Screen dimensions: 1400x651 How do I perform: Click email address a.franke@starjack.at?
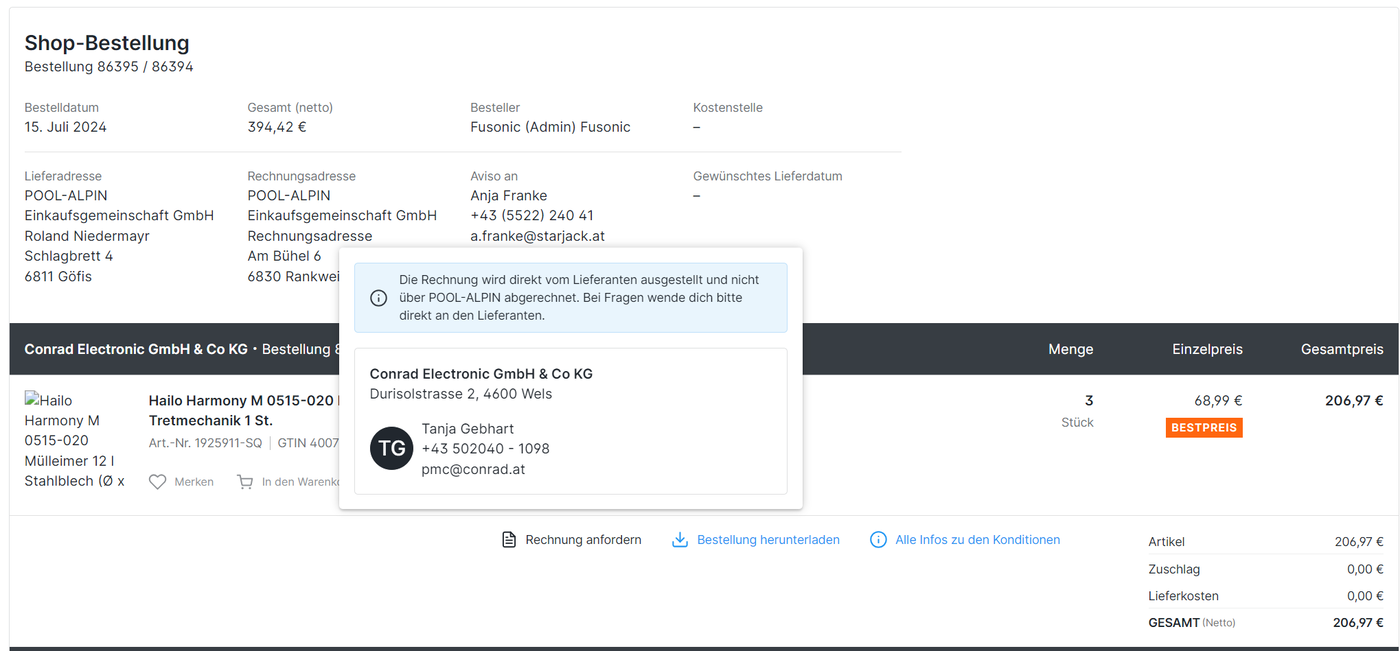(537, 236)
